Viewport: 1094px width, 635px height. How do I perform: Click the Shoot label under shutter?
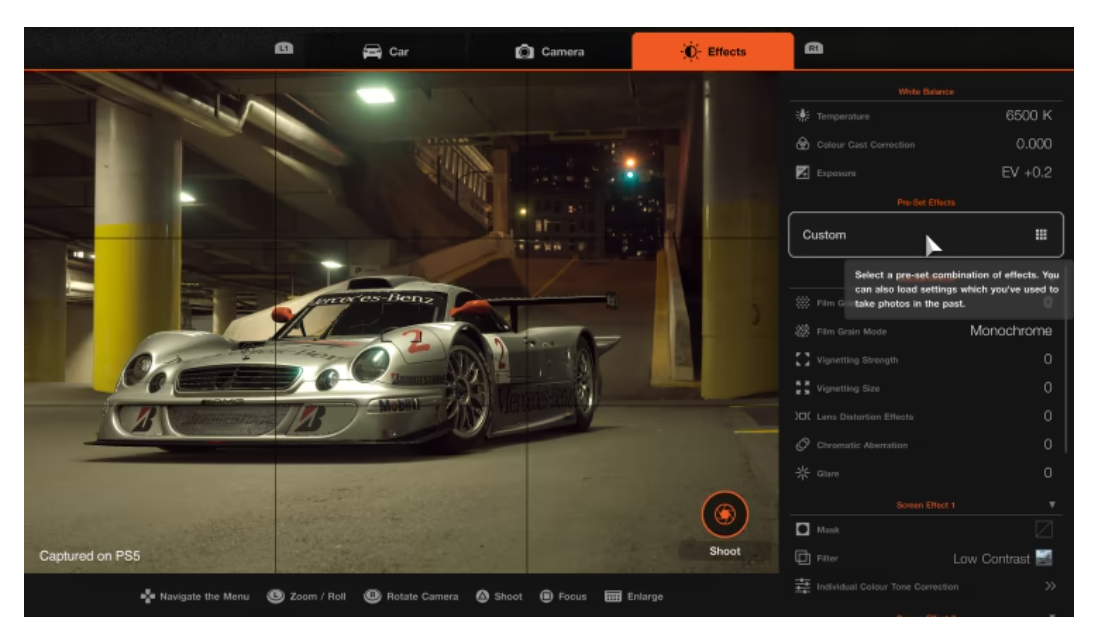(x=725, y=551)
